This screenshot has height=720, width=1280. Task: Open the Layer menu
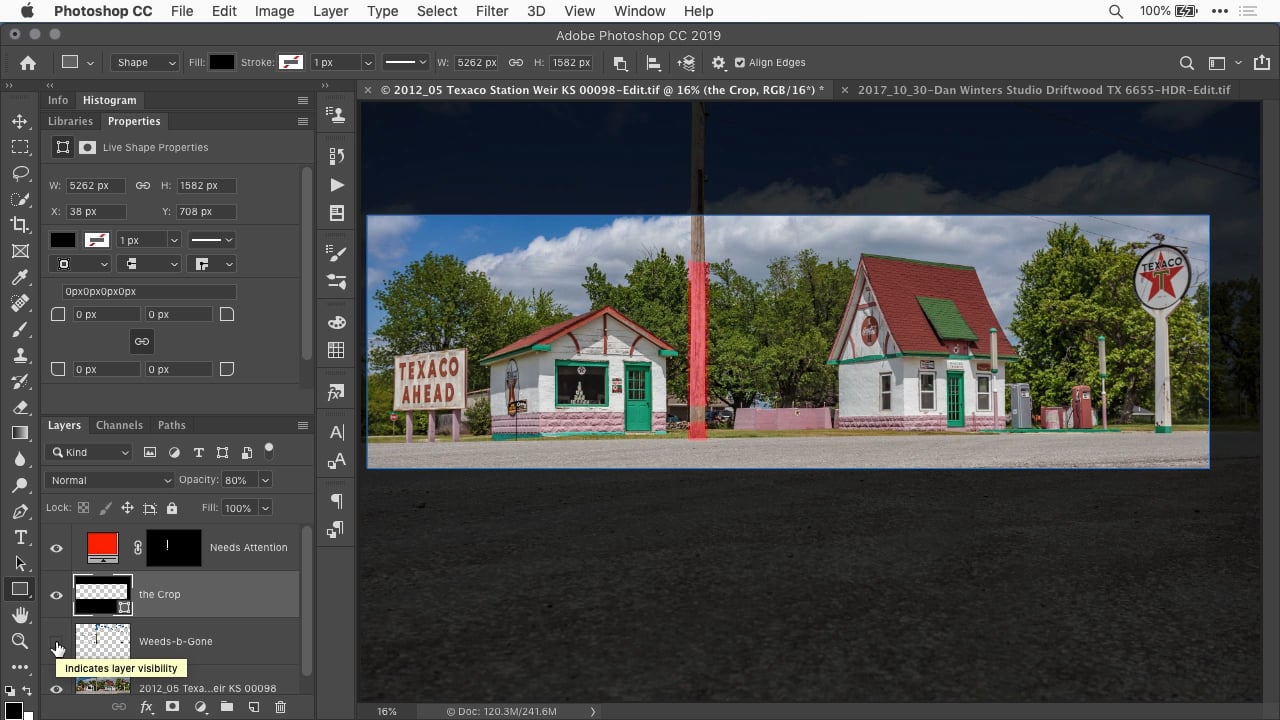click(331, 11)
